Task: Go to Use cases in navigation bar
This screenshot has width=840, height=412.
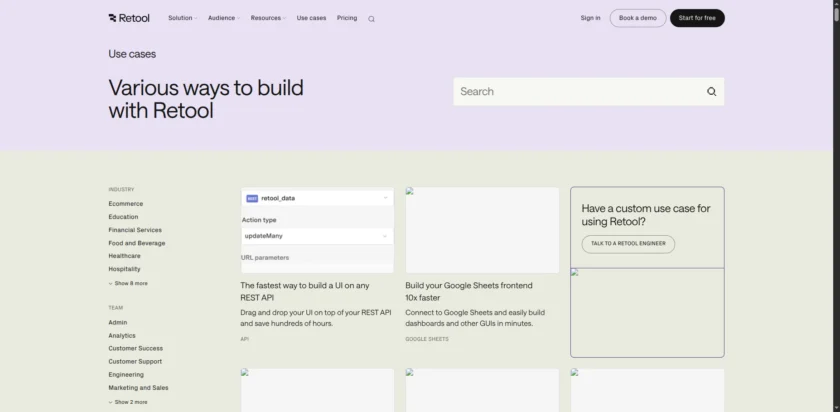Action: coord(311,18)
